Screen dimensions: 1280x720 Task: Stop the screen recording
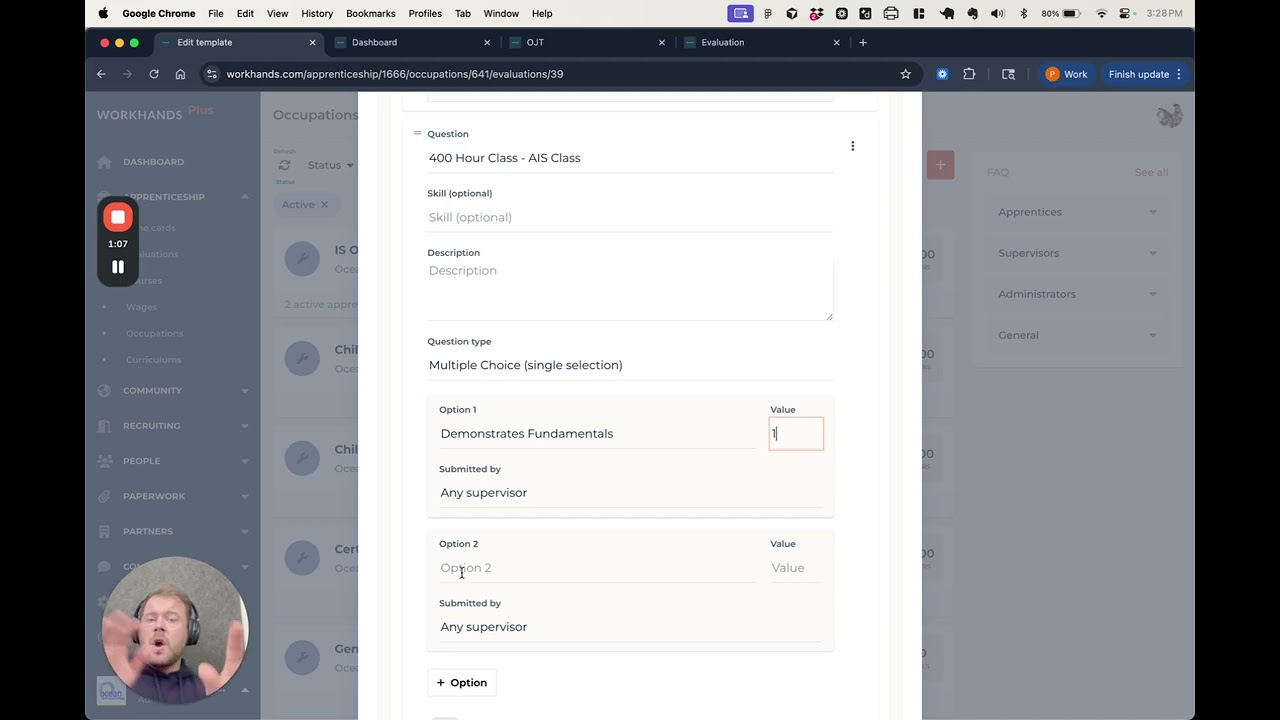[118, 217]
